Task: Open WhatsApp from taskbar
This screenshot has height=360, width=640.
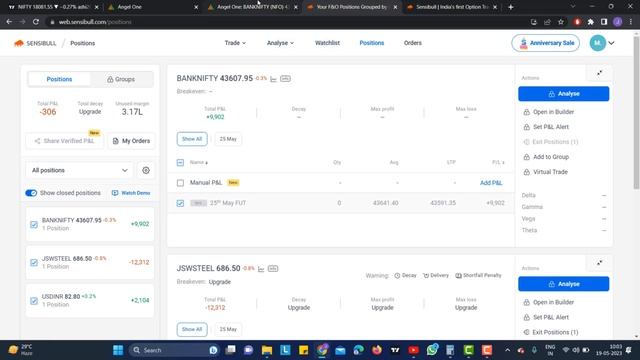Action: click(x=432, y=350)
